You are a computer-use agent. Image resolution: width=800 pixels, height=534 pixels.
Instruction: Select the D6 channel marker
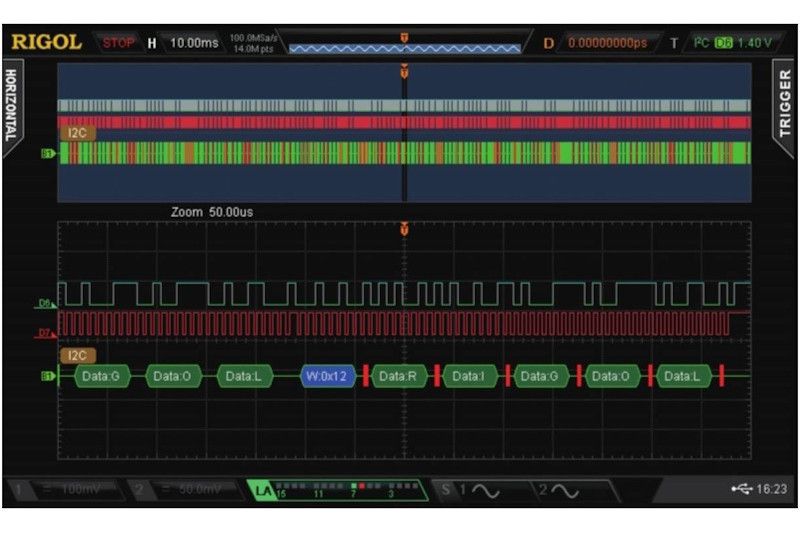click(45, 300)
